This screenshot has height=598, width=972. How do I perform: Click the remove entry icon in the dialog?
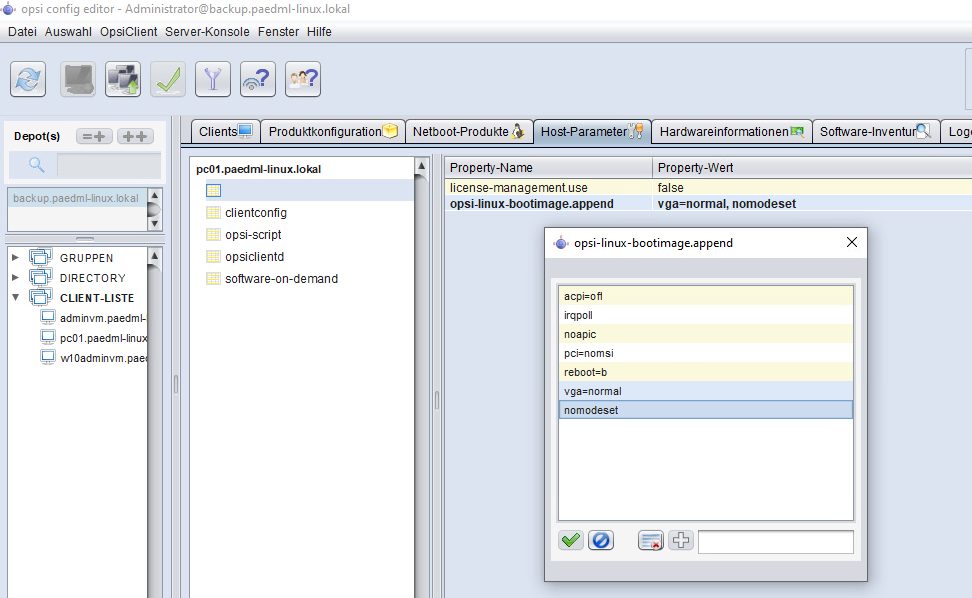[651, 540]
